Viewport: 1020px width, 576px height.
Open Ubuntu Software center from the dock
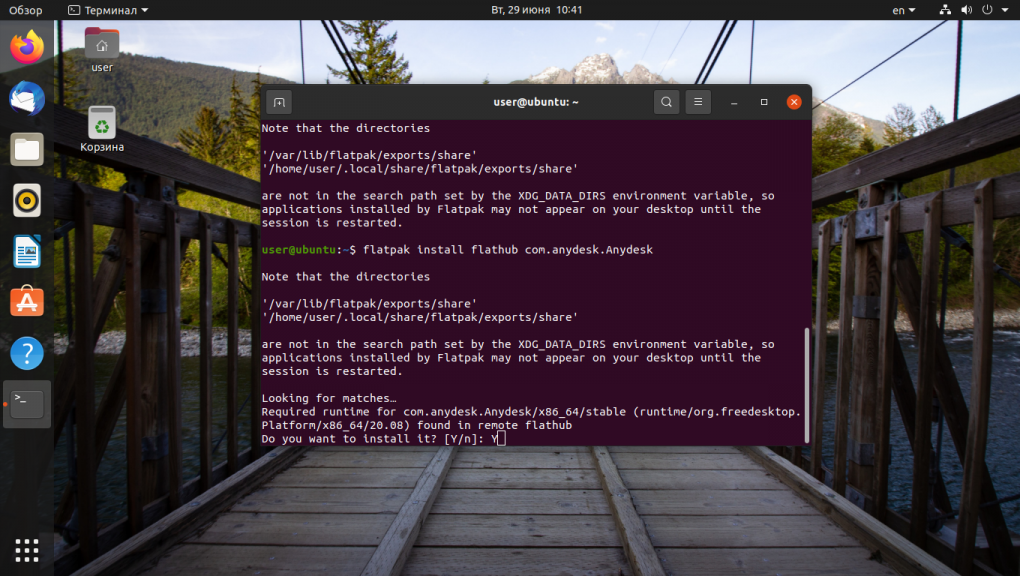tap(26, 302)
